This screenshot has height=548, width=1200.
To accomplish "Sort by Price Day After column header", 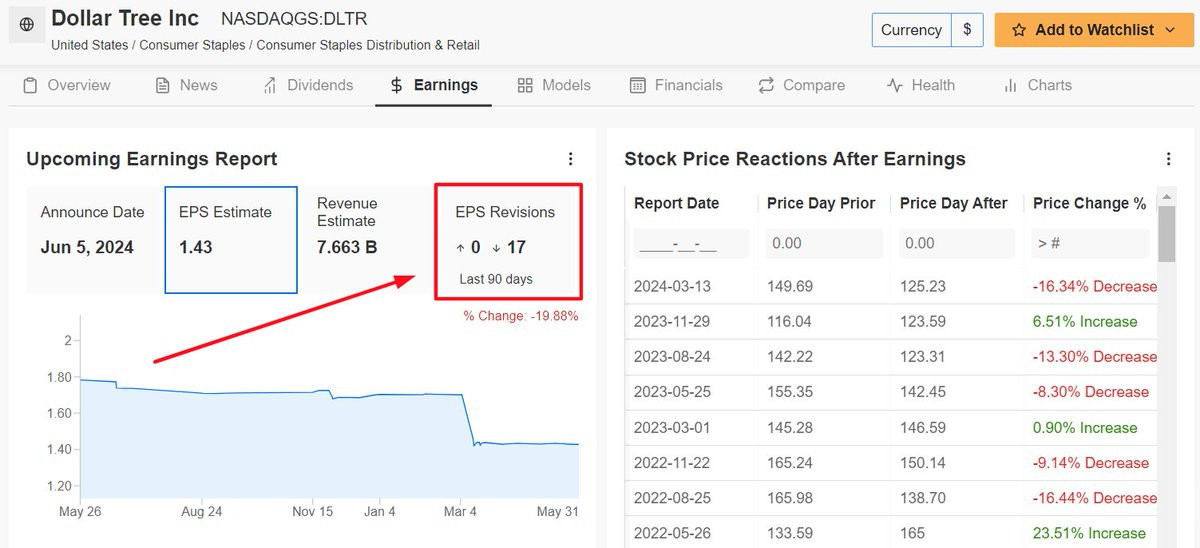I will [953, 203].
